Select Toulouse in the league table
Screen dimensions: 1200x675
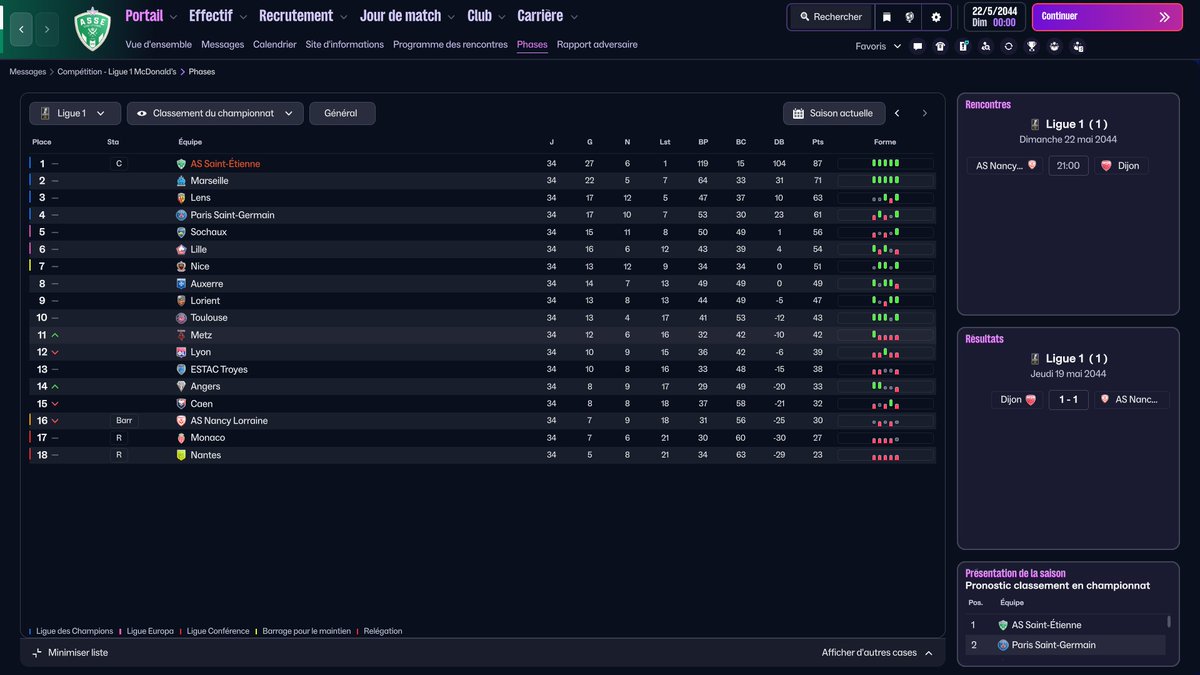pyautogui.click(x=482, y=318)
